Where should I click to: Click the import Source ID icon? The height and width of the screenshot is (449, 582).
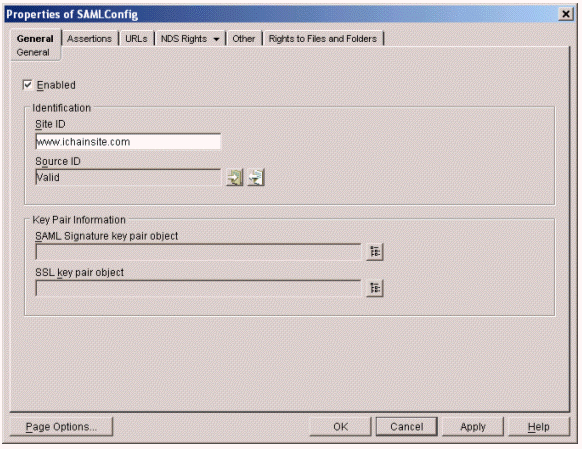tap(235, 177)
